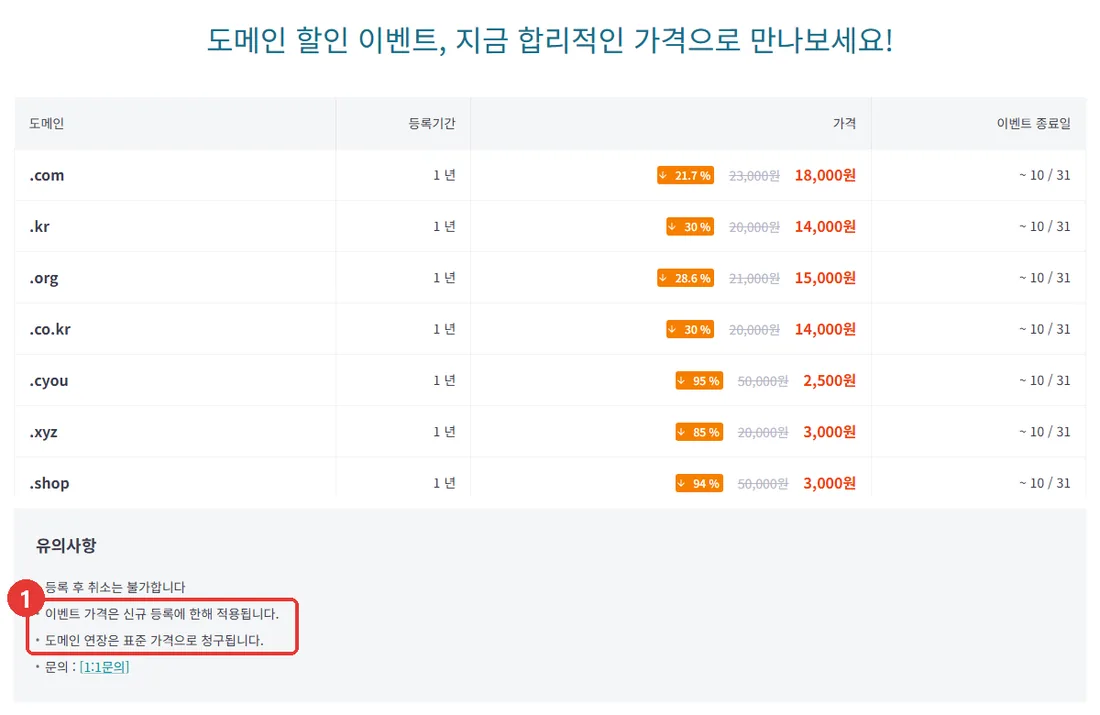The height and width of the screenshot is (715, 1100).
Task: Click the 94 % discount badge for .shop
Action: (699, 483)
